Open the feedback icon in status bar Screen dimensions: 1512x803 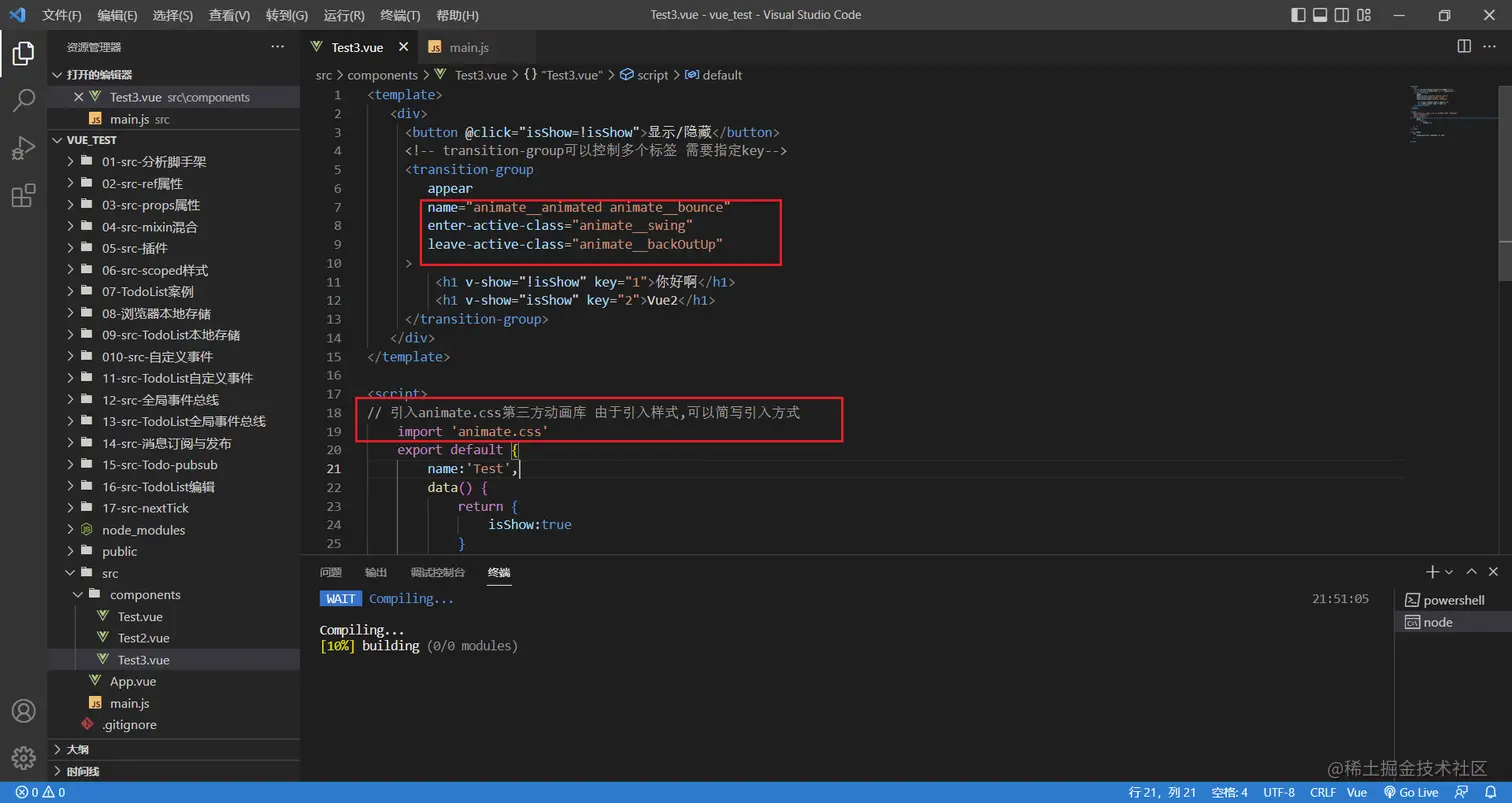(1463, 792)
